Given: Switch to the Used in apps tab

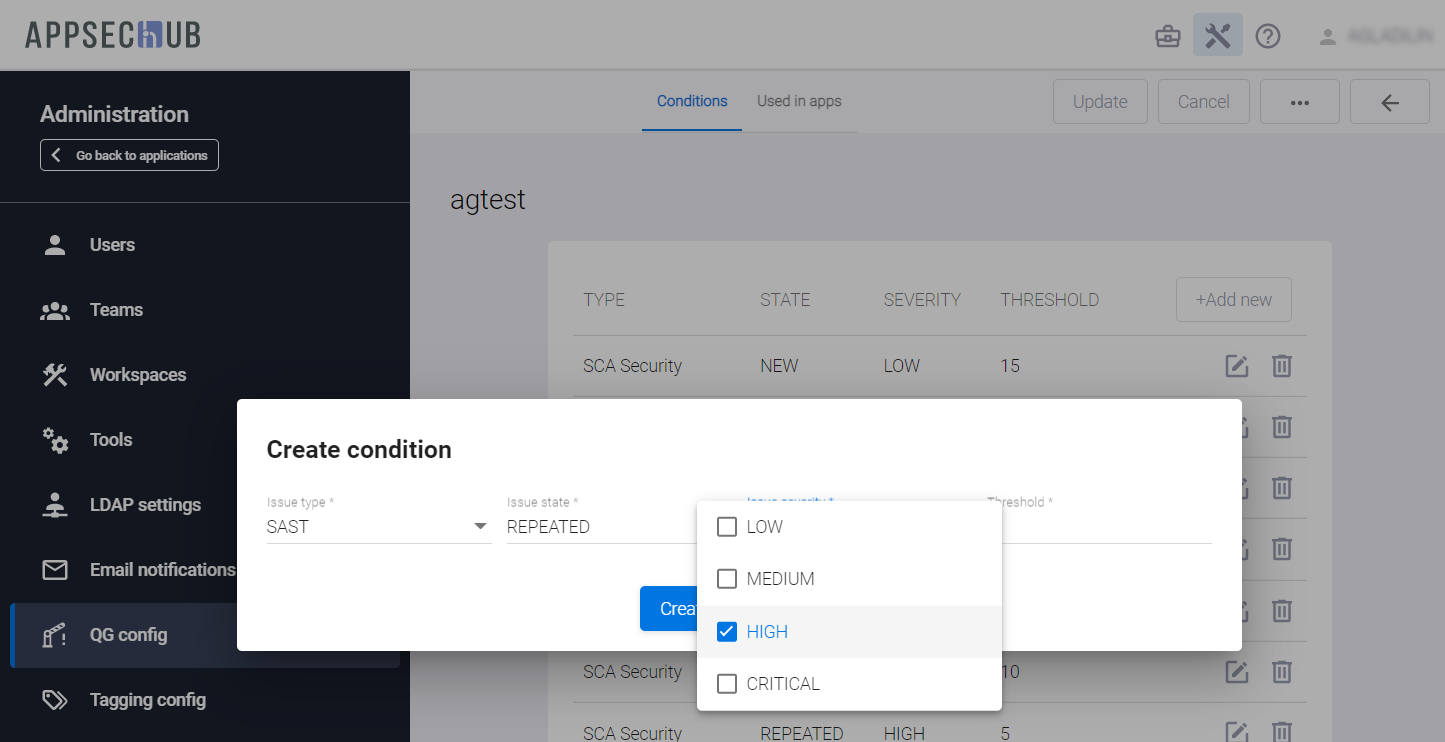Looking at the screenshot, I should [x=799, y=101].
